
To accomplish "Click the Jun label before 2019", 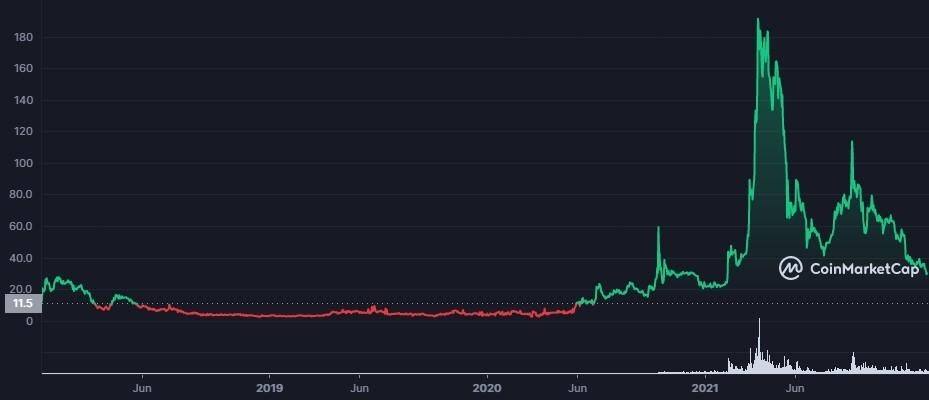I will (142, 388).
